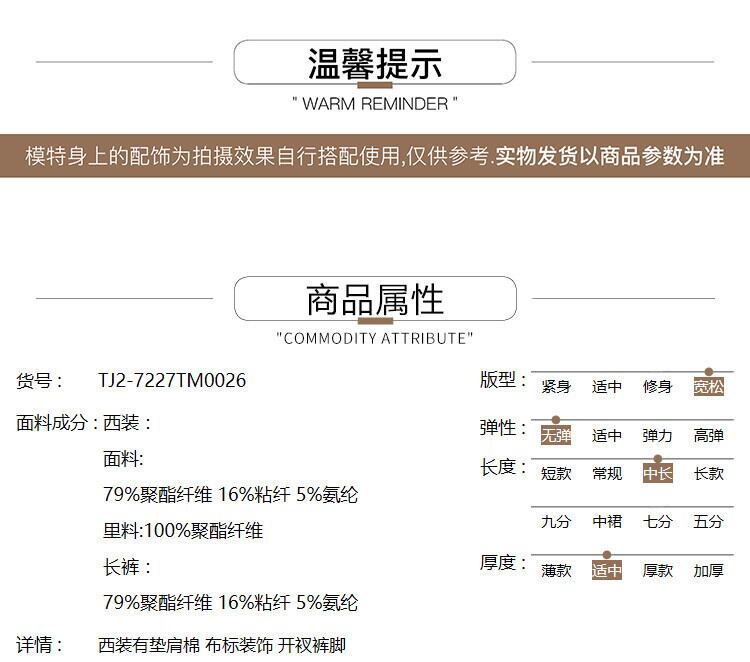This screenshot has height=662, width=750.
Task: Select 中裙 length option
Action: [x=607, y=521]
